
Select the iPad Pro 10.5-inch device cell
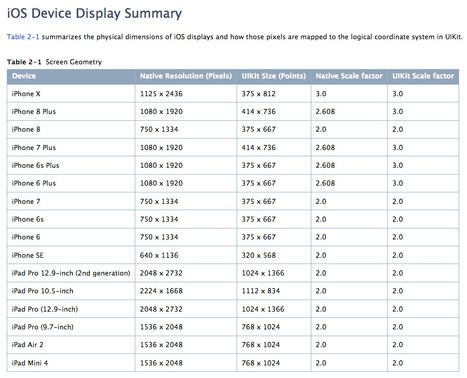(71, 291)
